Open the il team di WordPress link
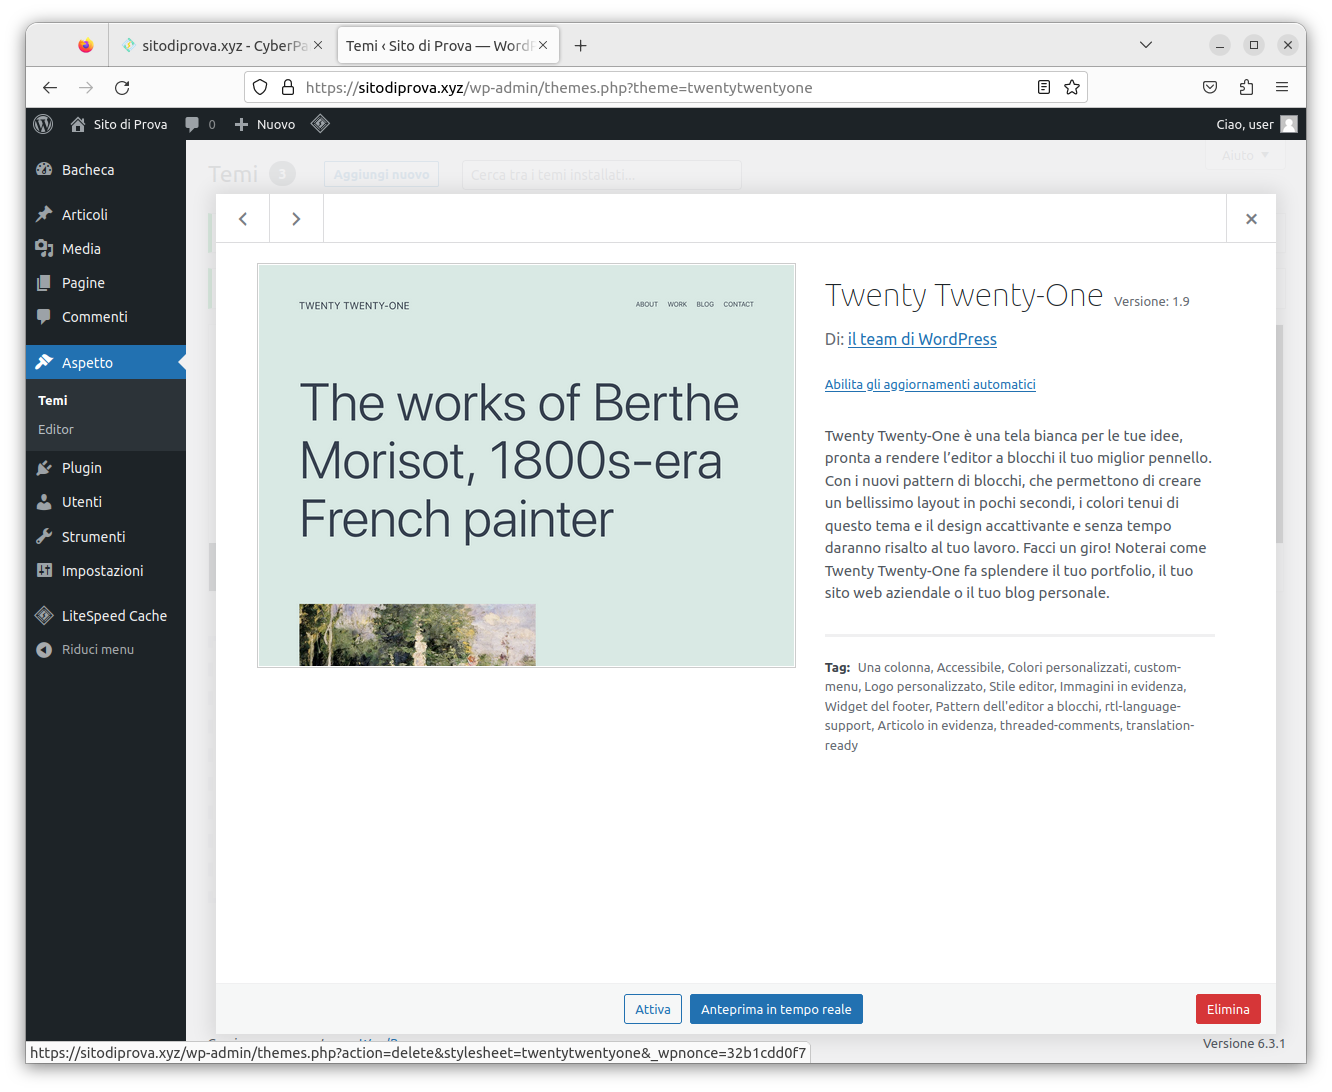This screenshot has width=1332, height=1092. pyautogui.click(x=922, y=339)
